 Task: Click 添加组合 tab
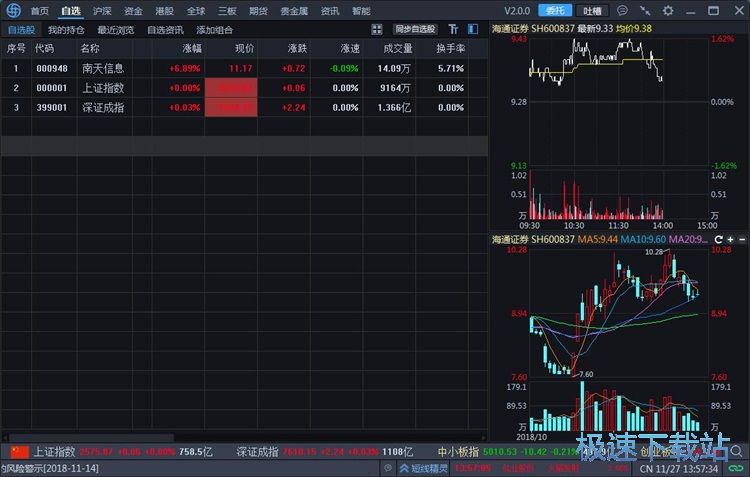[x=215, y=30]
